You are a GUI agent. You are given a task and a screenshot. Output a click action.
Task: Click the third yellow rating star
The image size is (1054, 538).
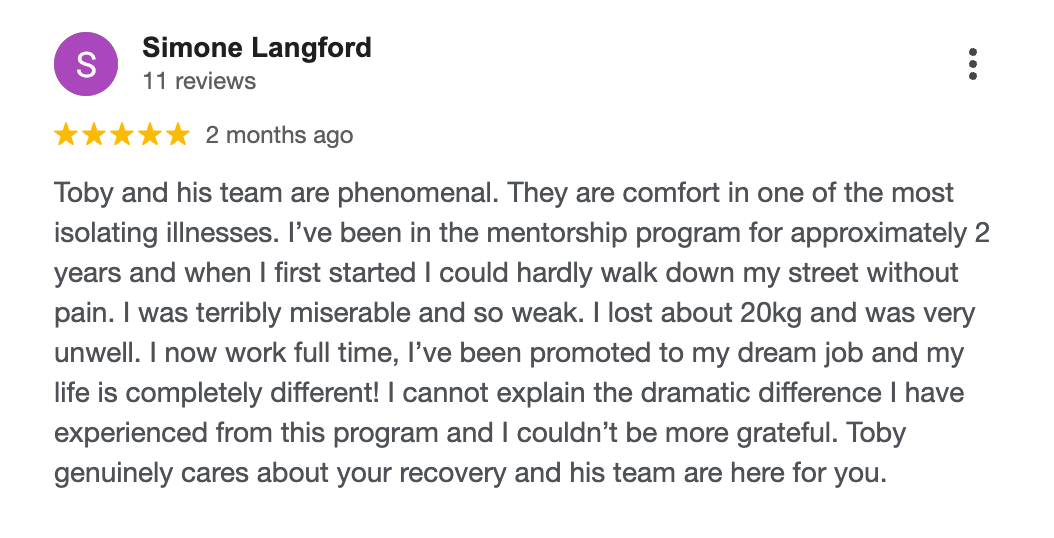122,135
